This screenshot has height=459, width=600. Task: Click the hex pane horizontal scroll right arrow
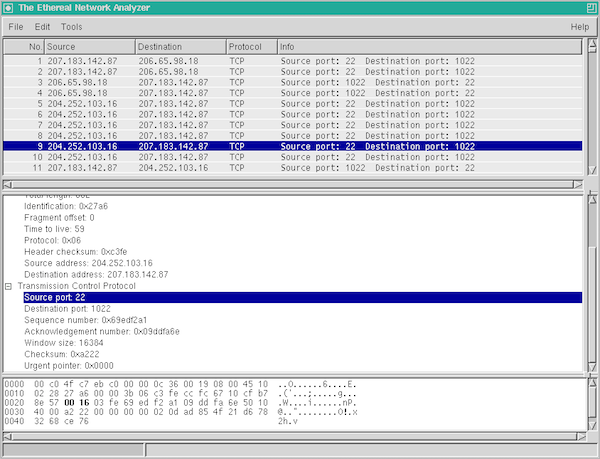click(x=582, y=436)
